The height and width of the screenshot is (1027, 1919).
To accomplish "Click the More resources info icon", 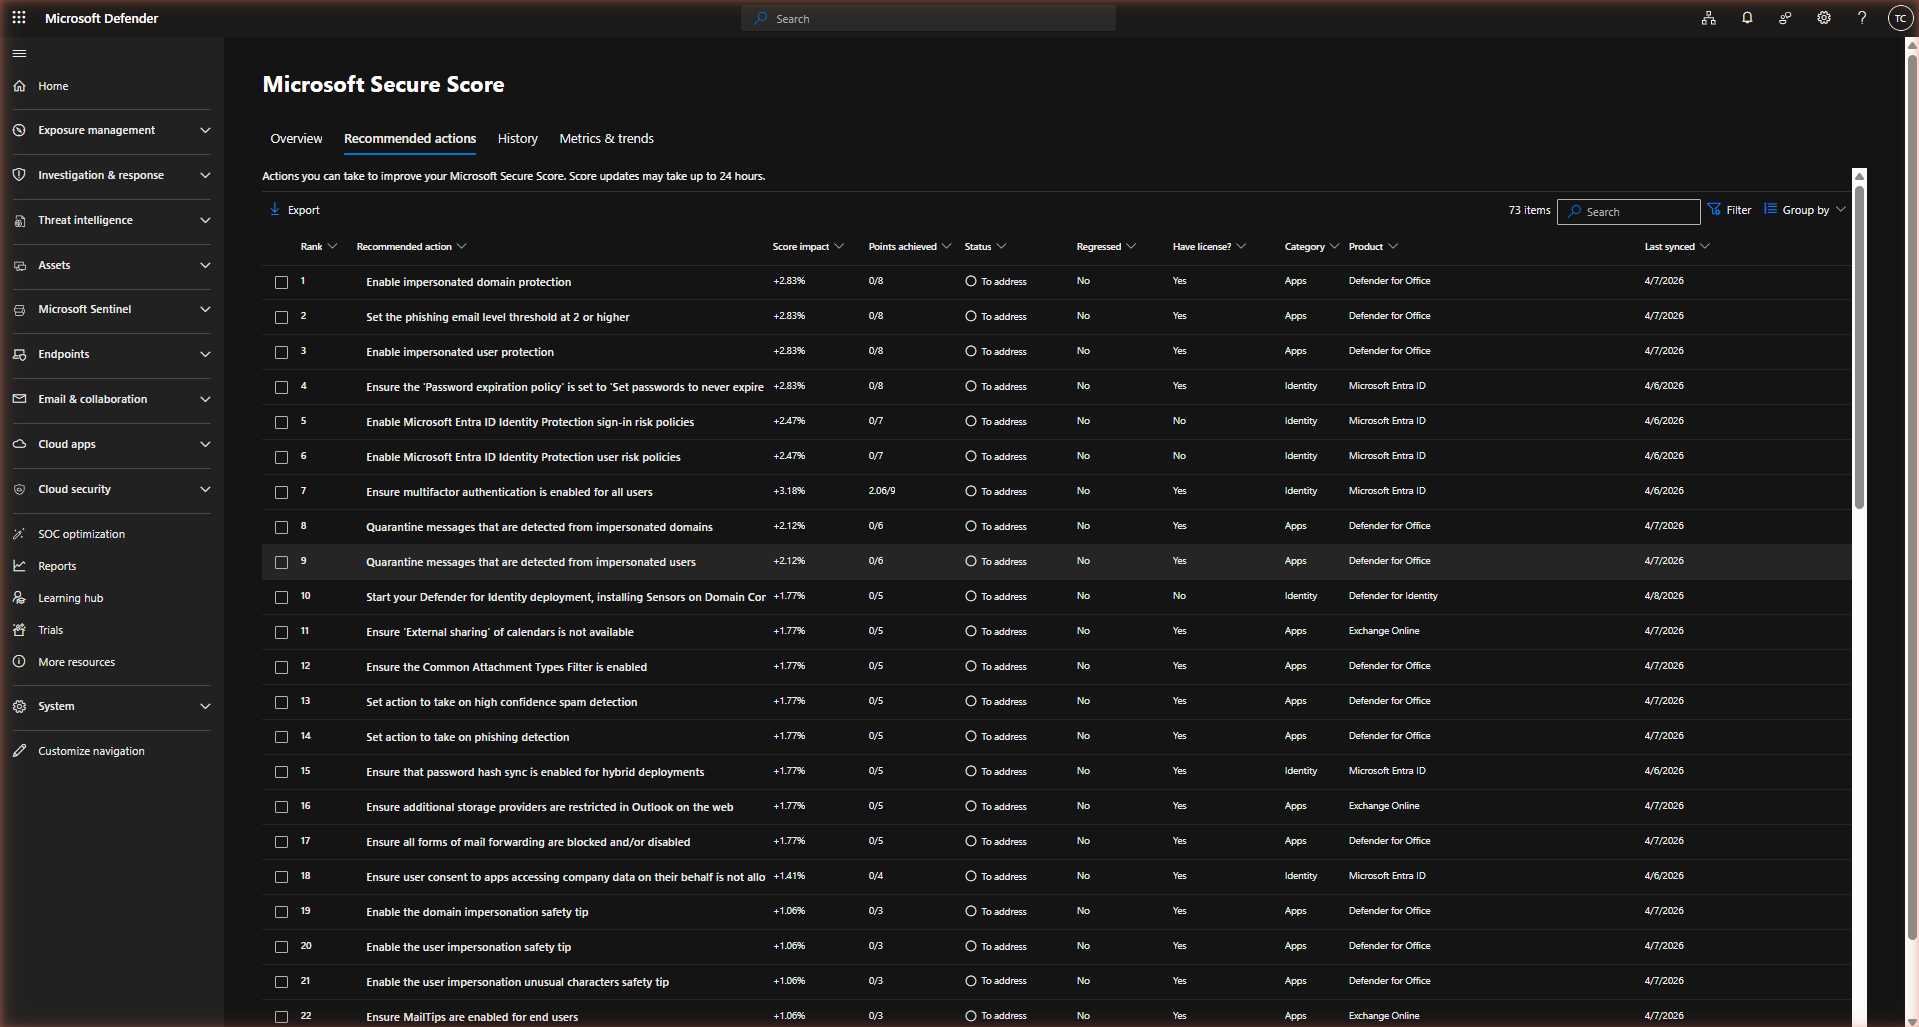I will [x=19, y=662].
